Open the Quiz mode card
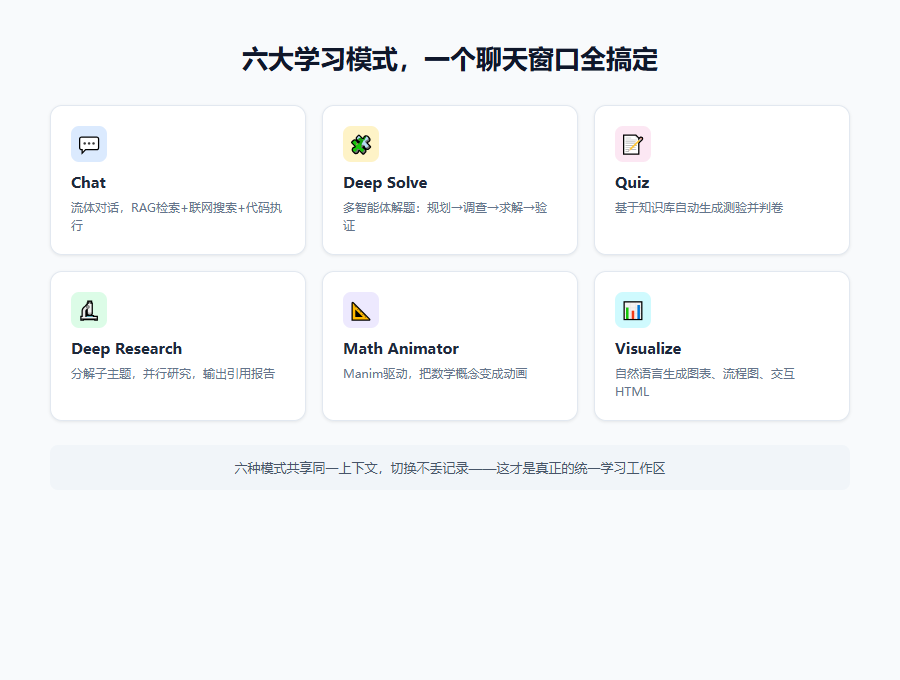 pyautogui.click(x=722, y=180)
